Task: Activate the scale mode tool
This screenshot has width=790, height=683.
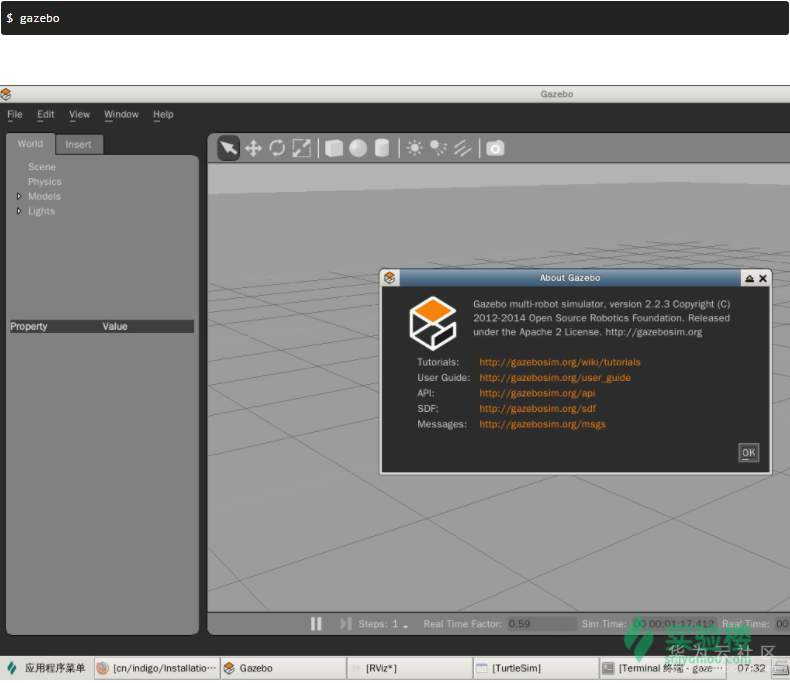Action: pos(301,149)
